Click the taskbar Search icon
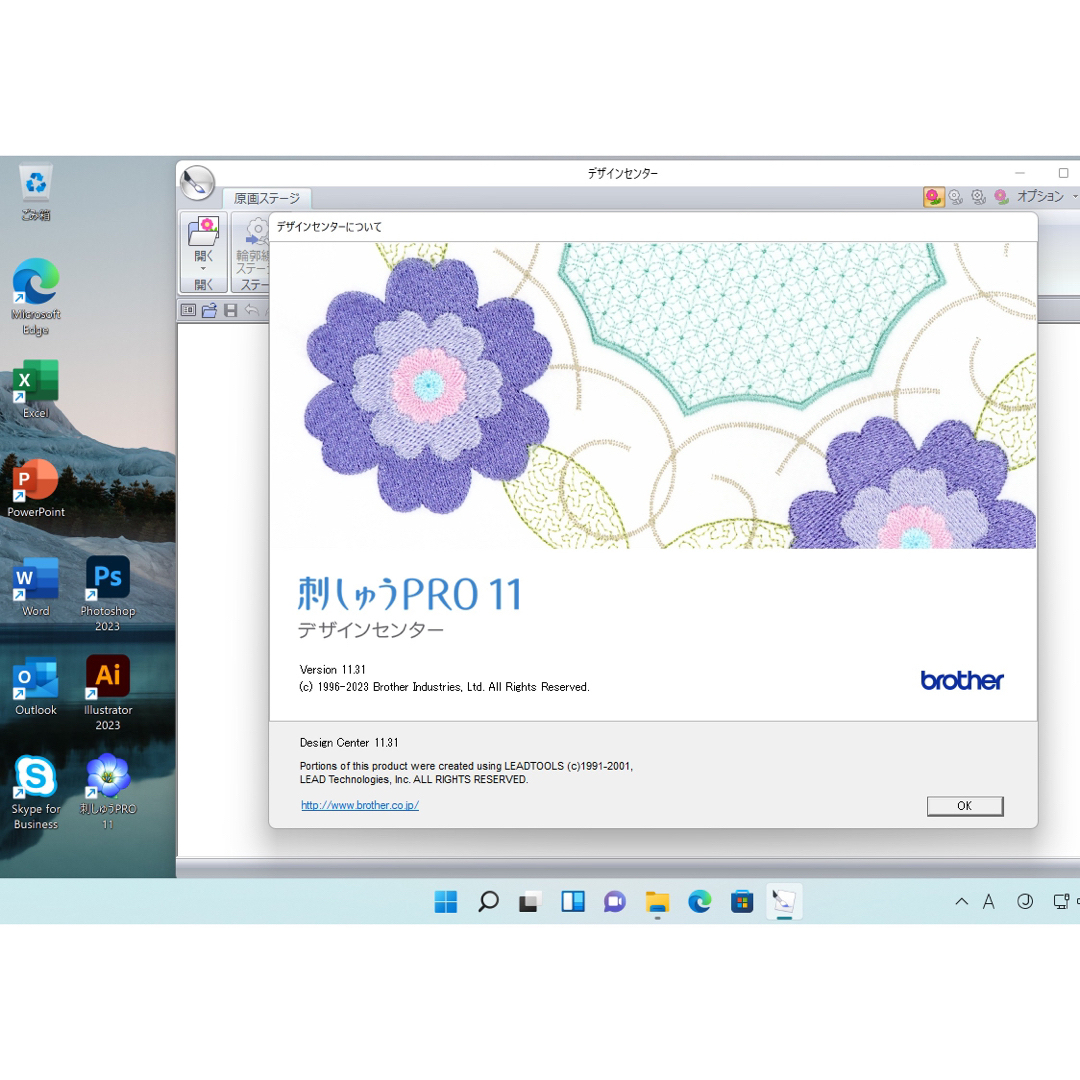 (488, 901)
